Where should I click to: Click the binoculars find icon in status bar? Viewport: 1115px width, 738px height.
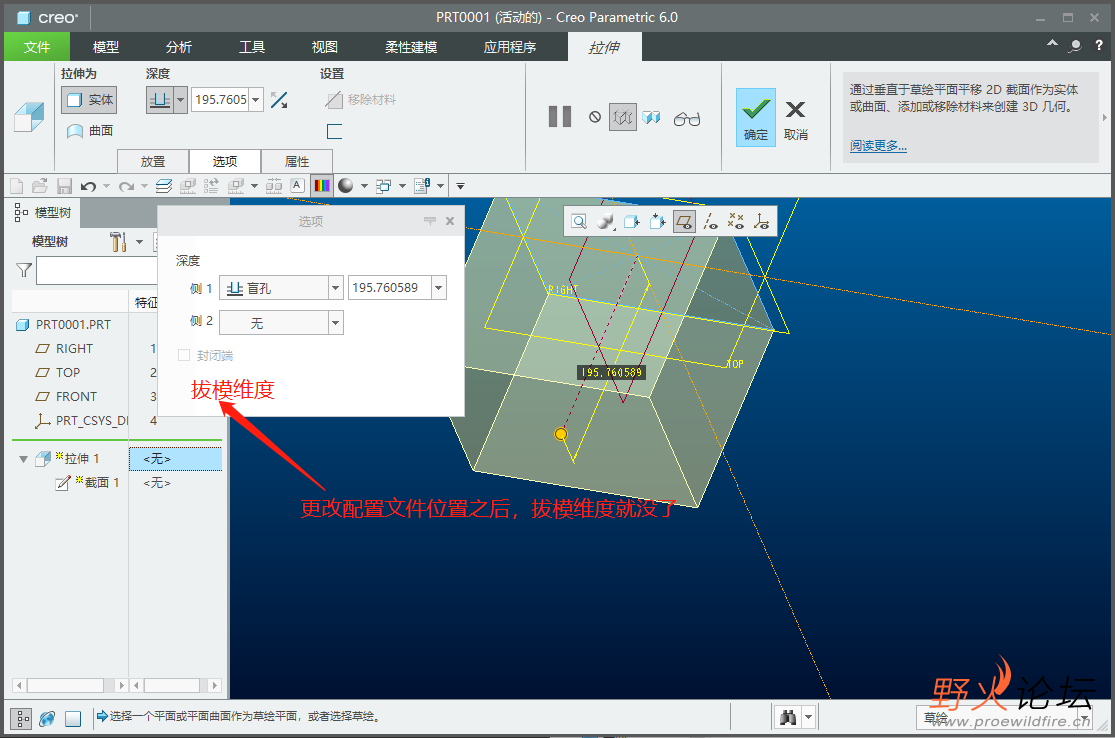(x=788, y=717)
